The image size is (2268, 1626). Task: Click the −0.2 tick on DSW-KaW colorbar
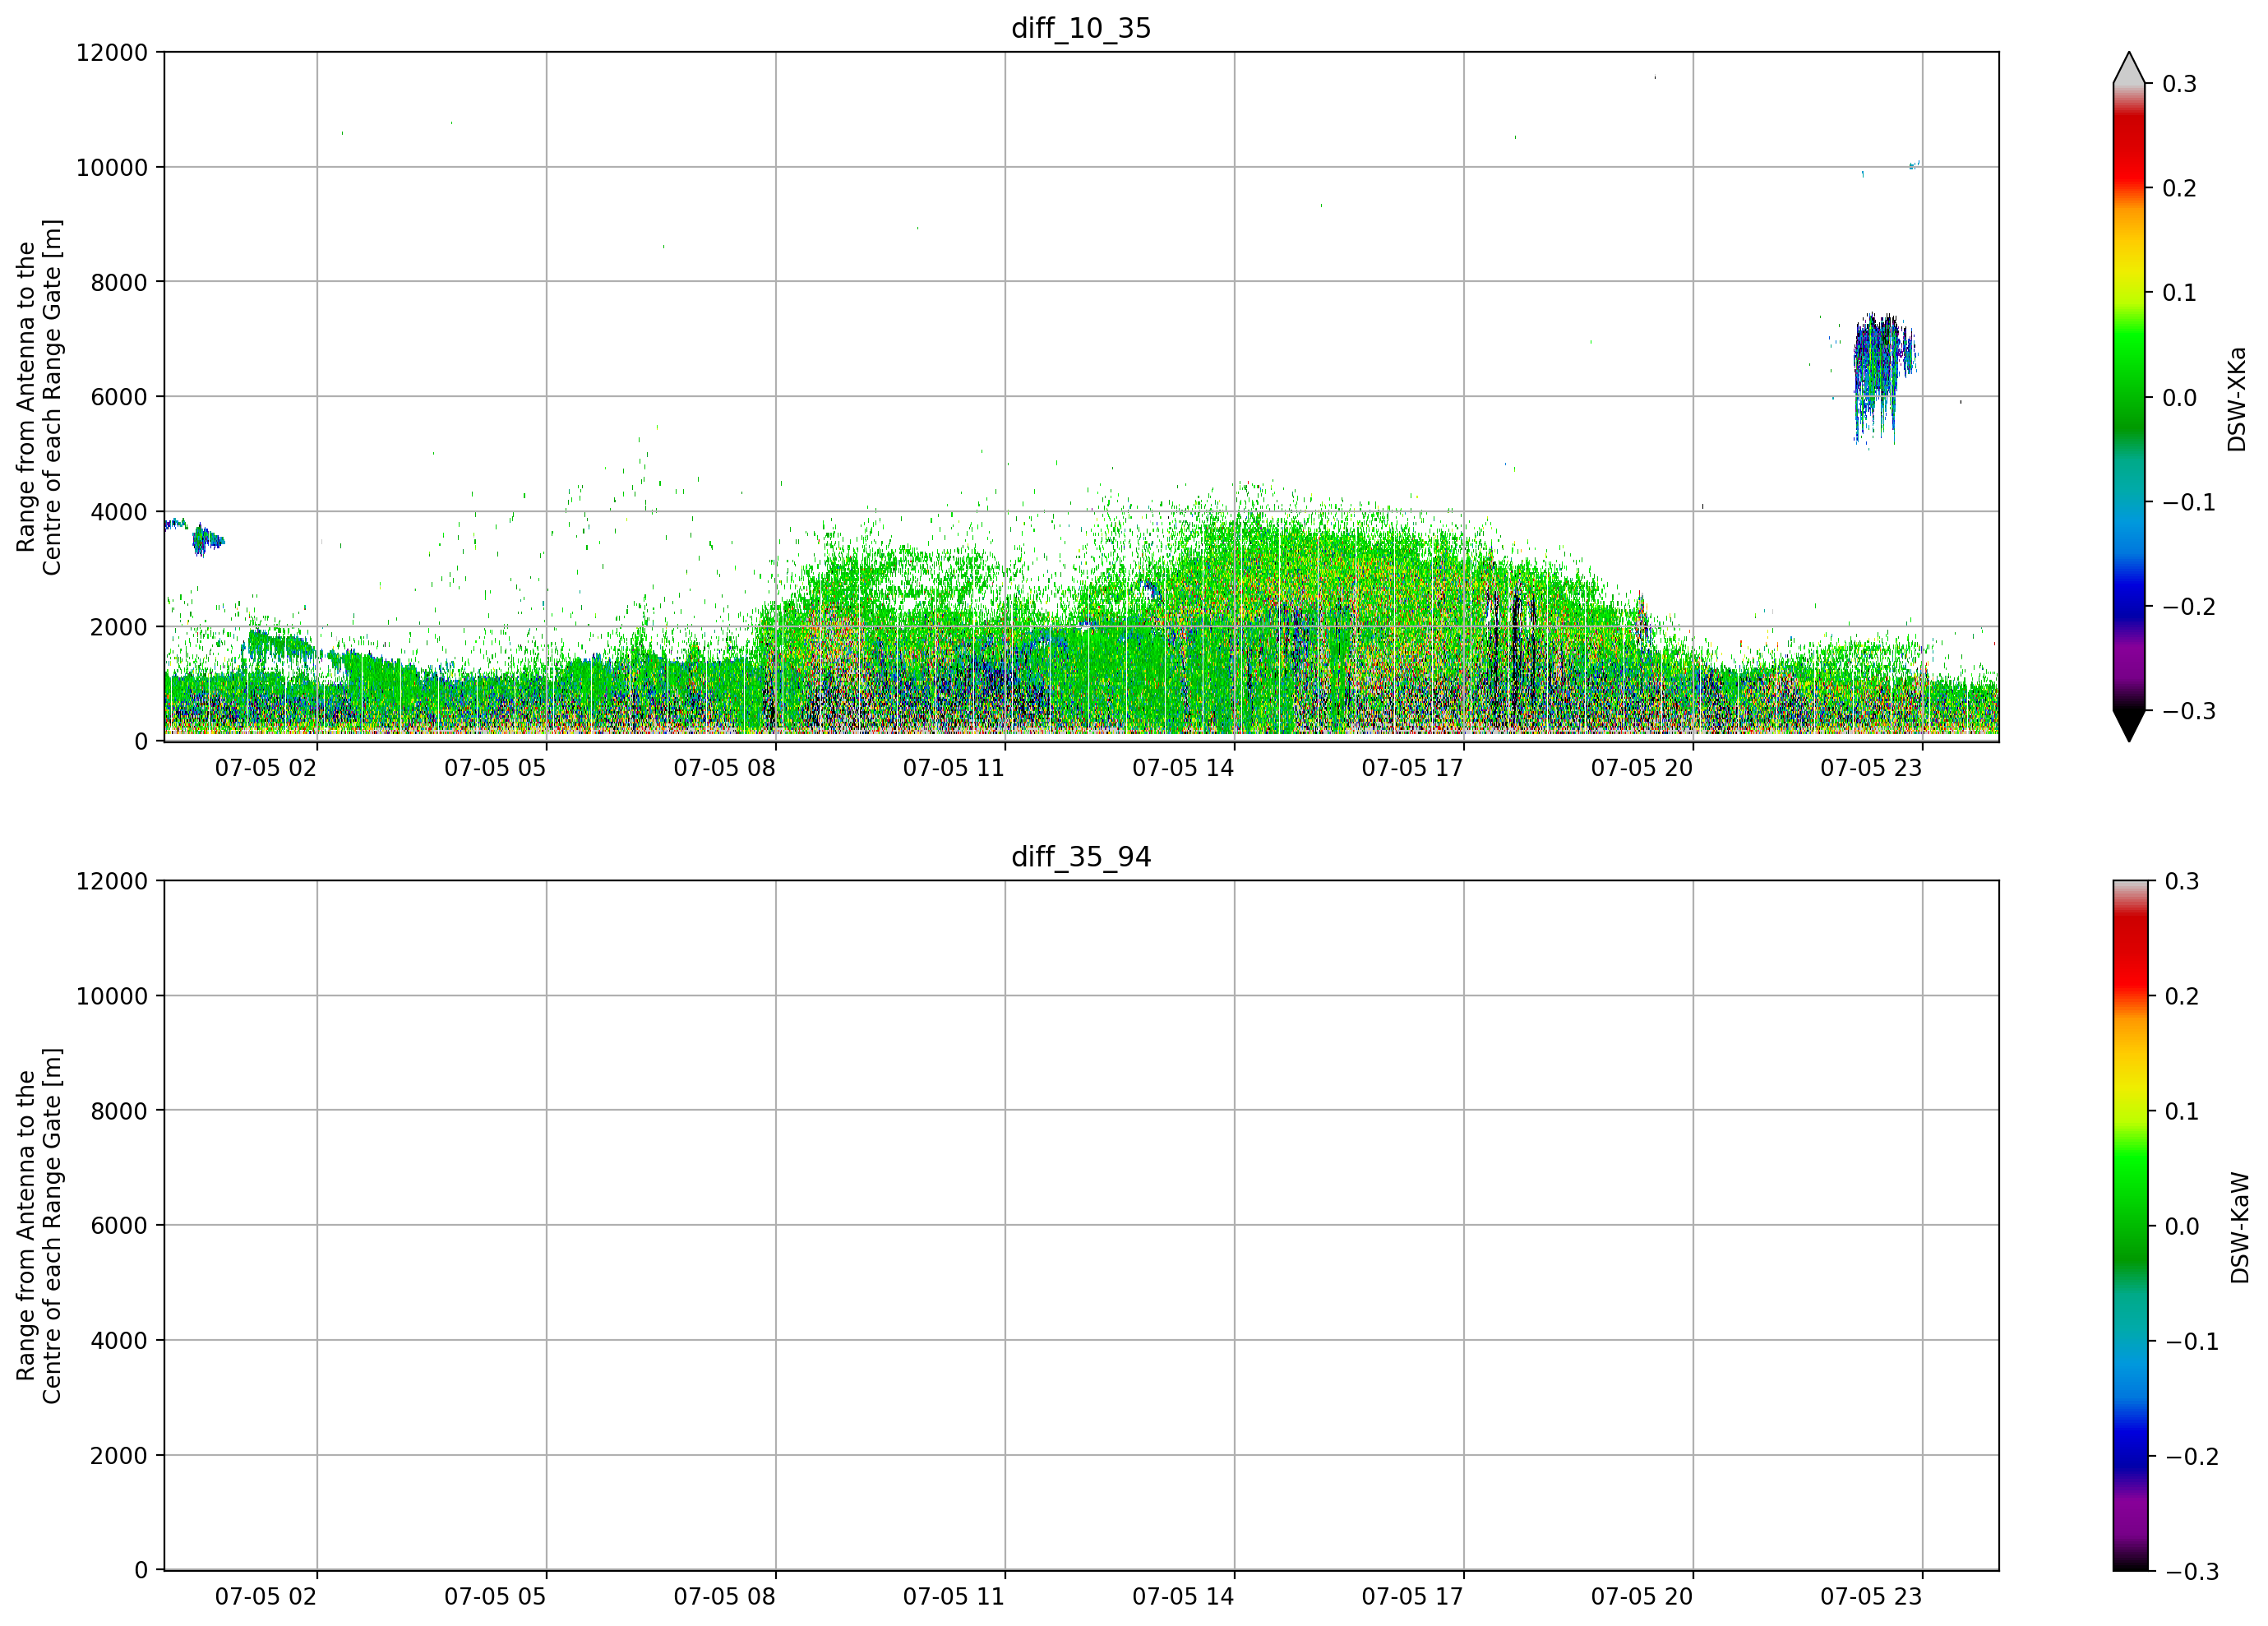(x=2192, y=1457)
